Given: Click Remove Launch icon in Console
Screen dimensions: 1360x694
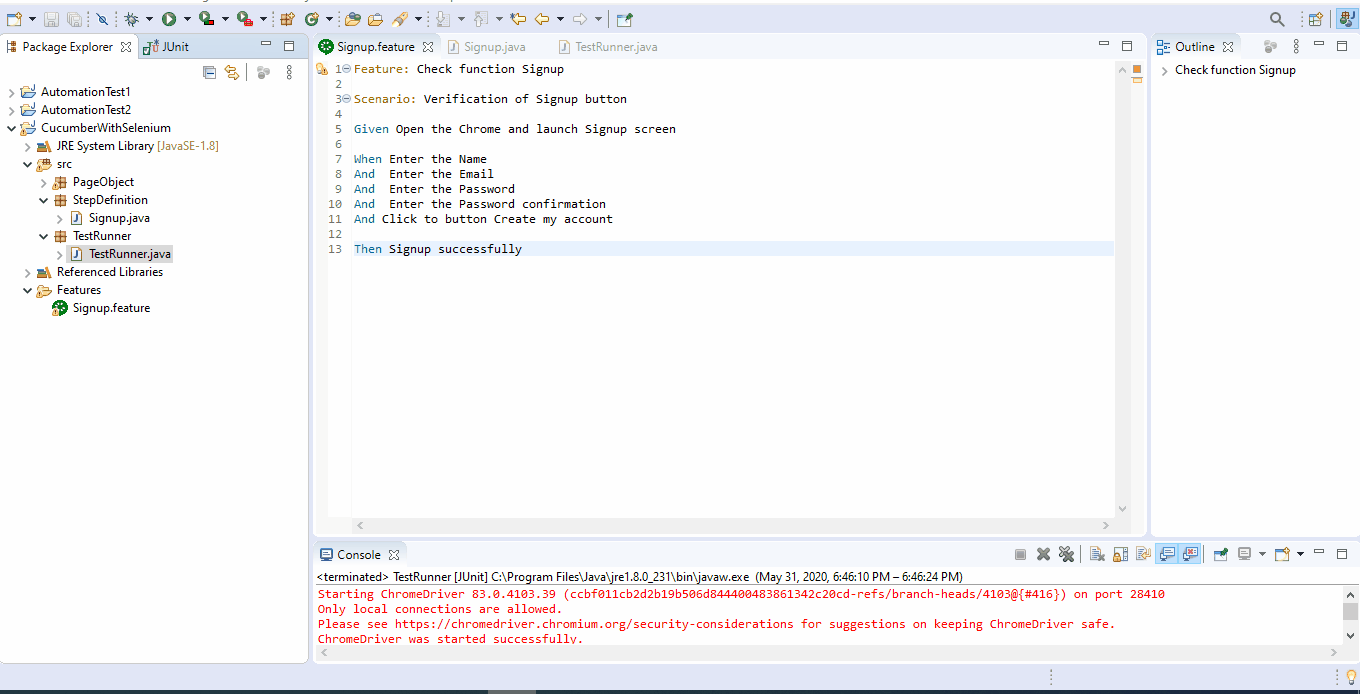Looking at the screenshot, I should [x=1043, y=554].
